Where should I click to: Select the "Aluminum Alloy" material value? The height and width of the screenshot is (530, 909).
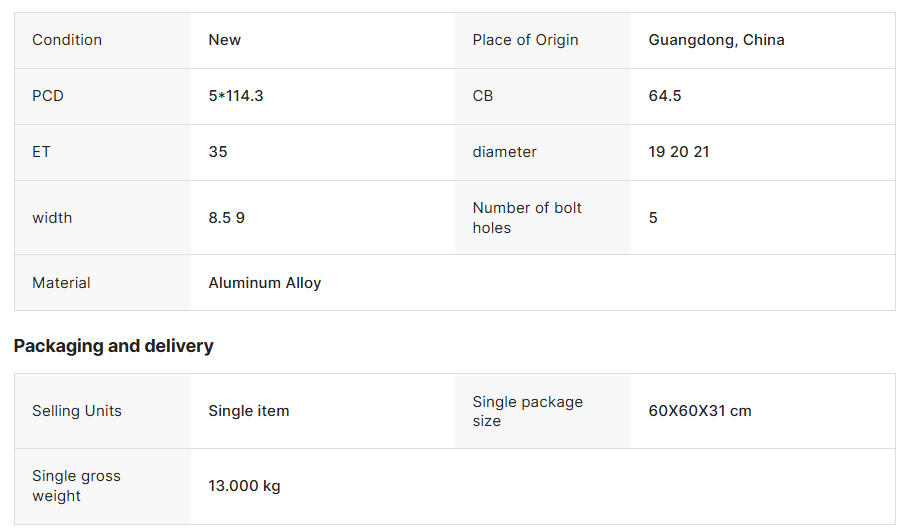(265, 283)
